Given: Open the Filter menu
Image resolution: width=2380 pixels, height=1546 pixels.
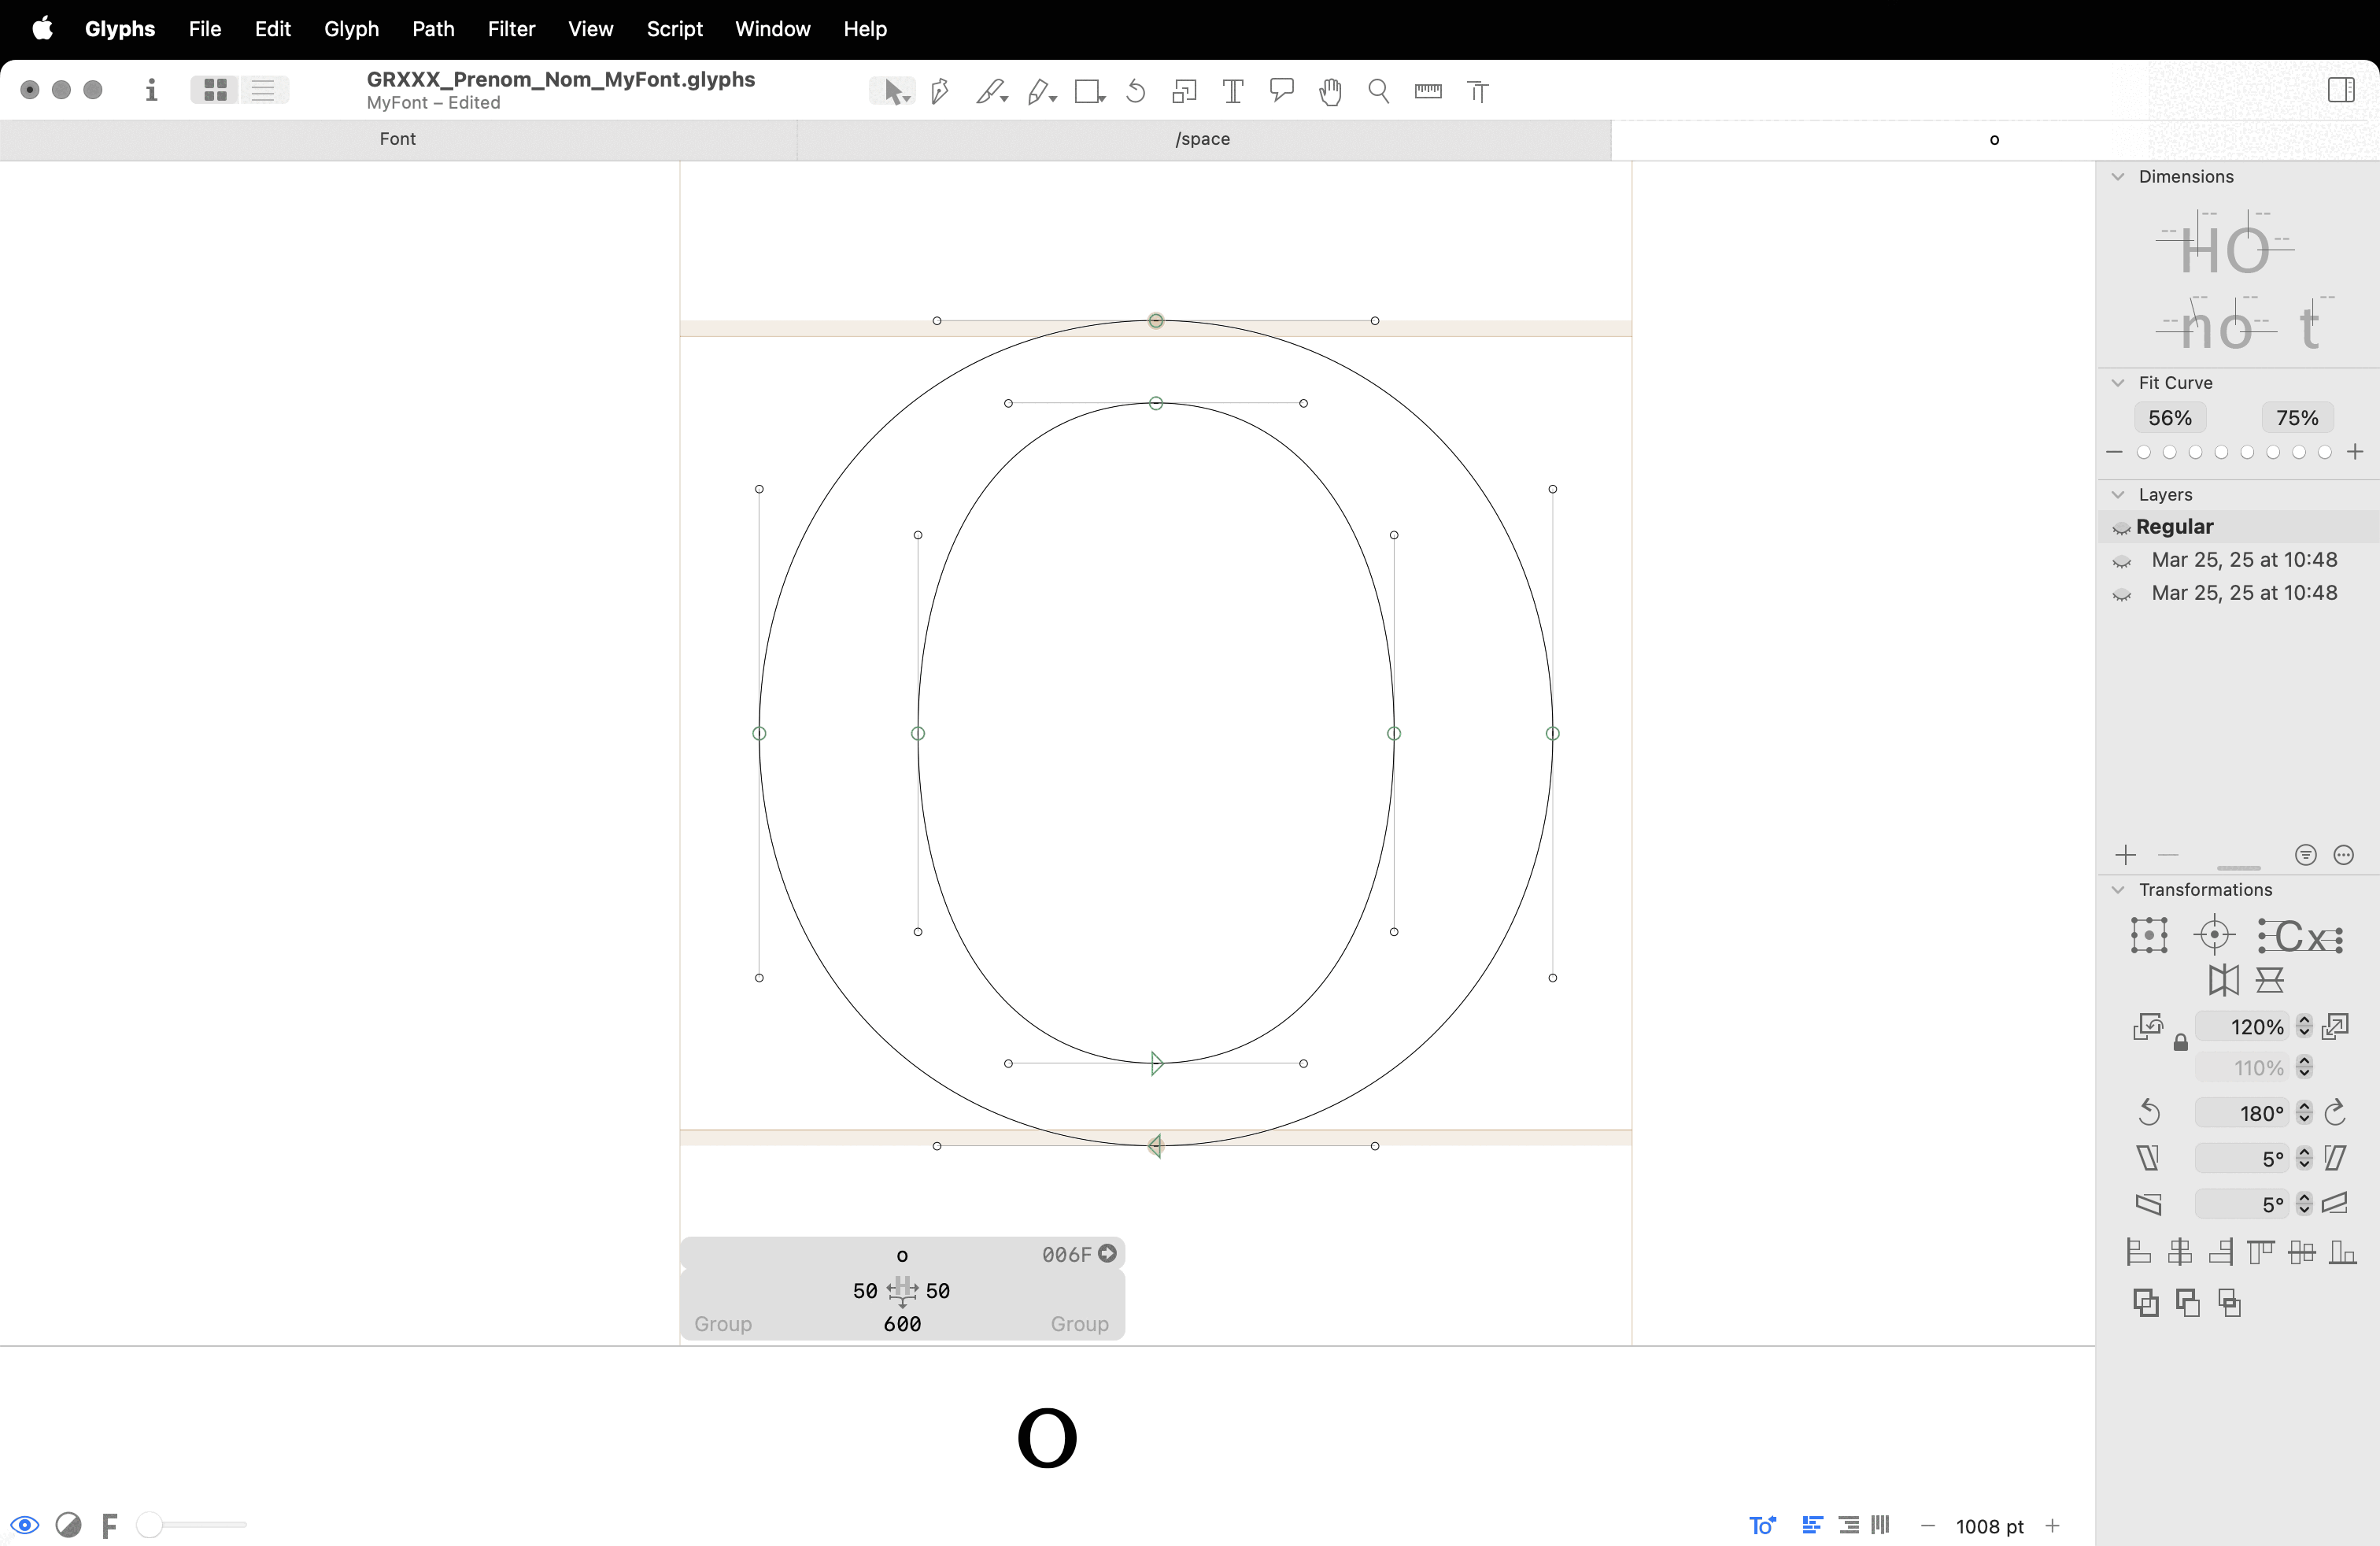Looking at the screenshot, I should pos(511,29).
